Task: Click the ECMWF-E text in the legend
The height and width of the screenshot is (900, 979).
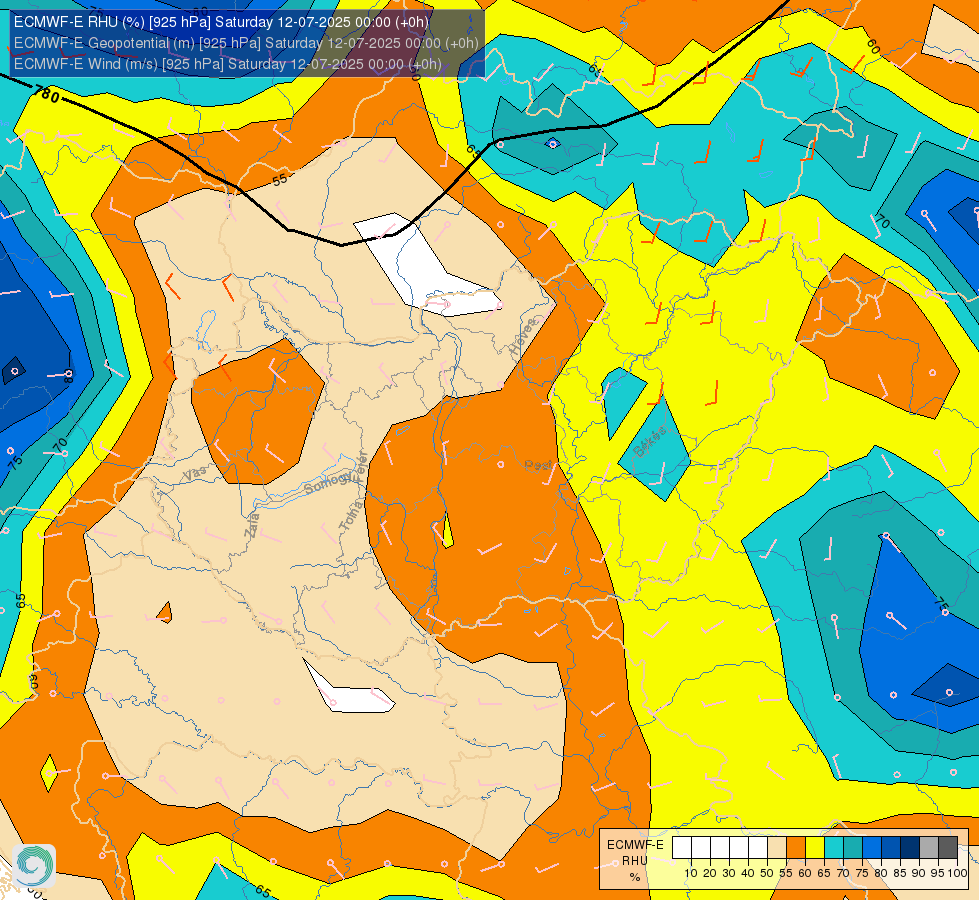Action: point(635,844)
